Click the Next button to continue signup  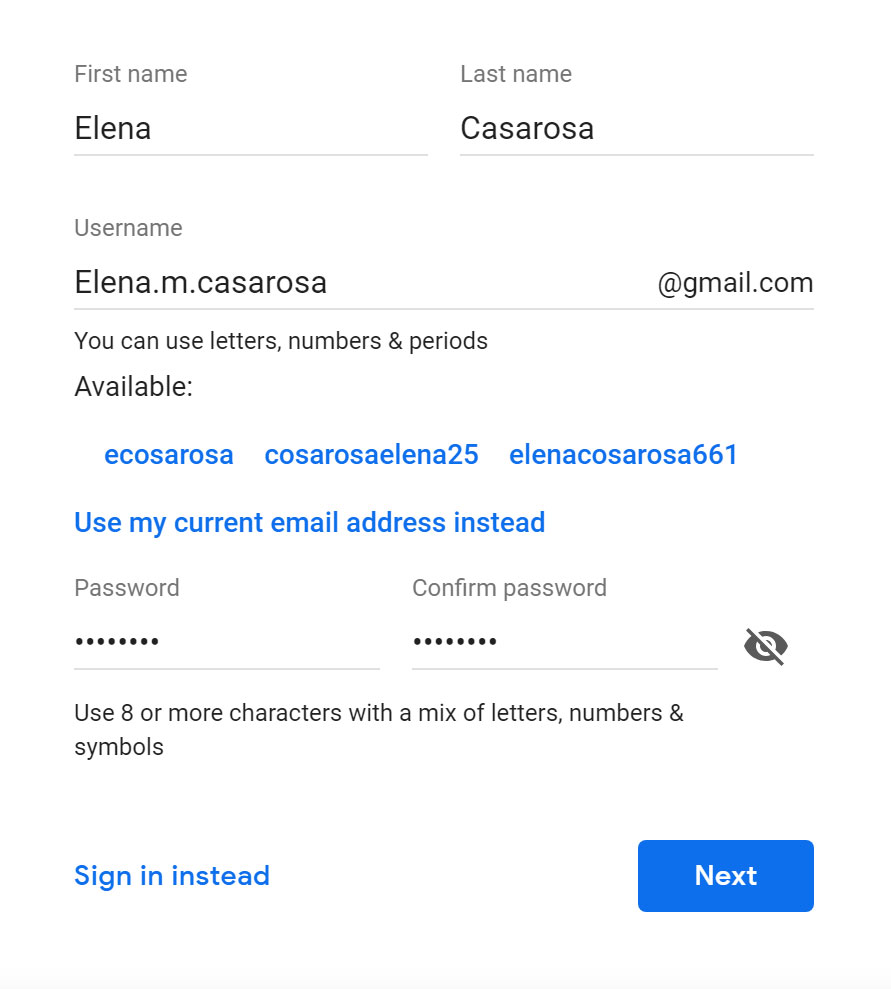[725, 876]
